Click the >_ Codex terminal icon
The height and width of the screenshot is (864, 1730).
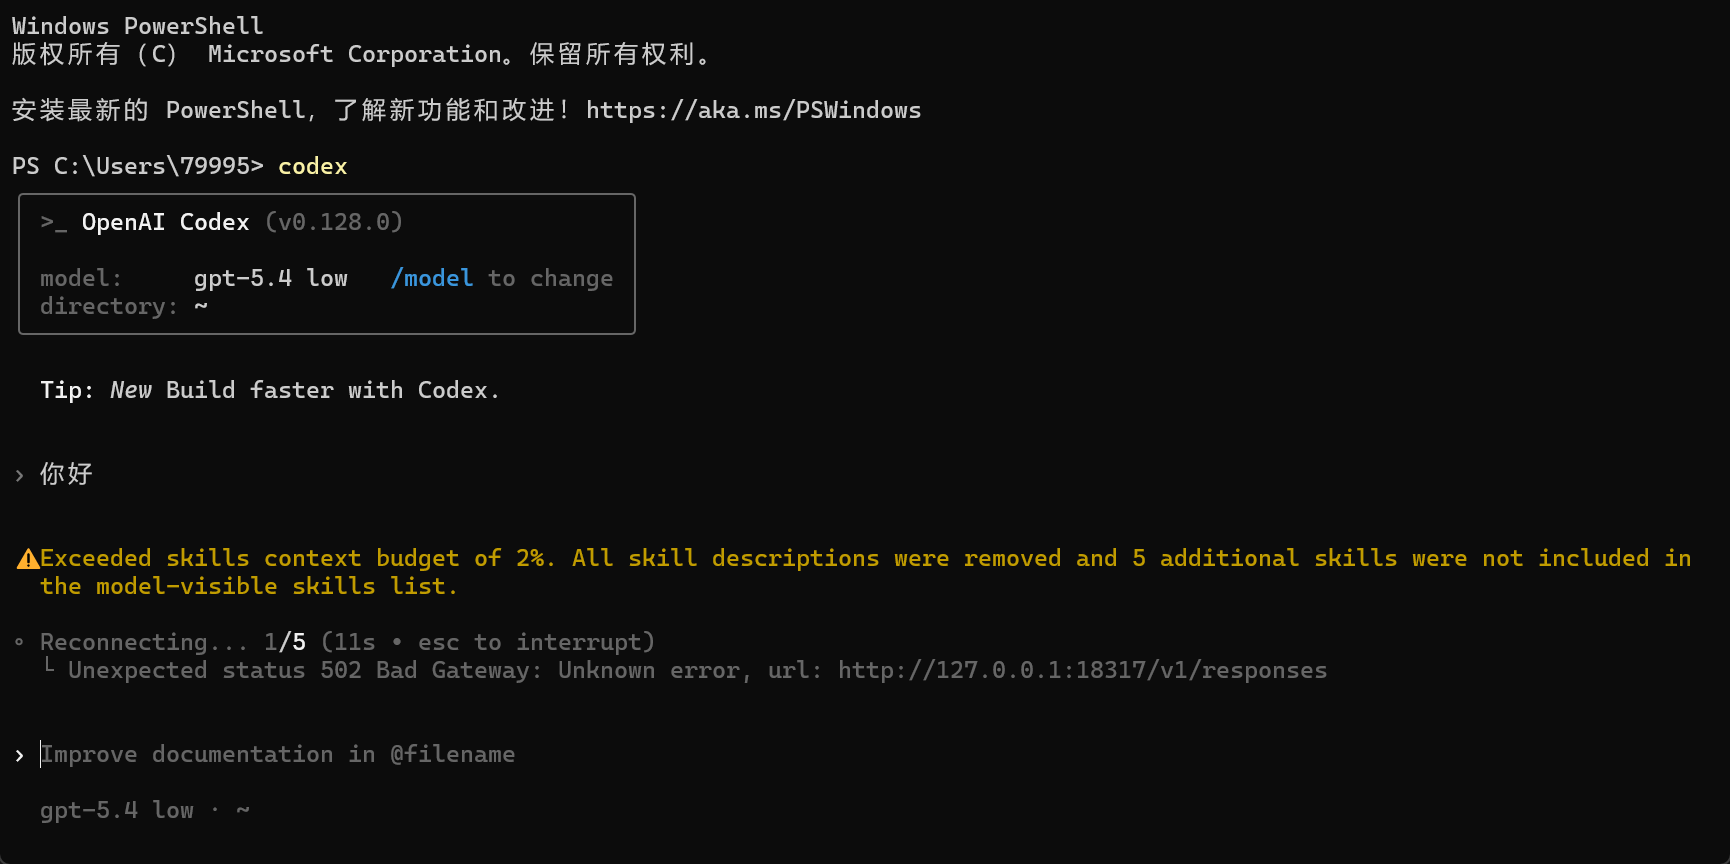[x=54, y=223]
